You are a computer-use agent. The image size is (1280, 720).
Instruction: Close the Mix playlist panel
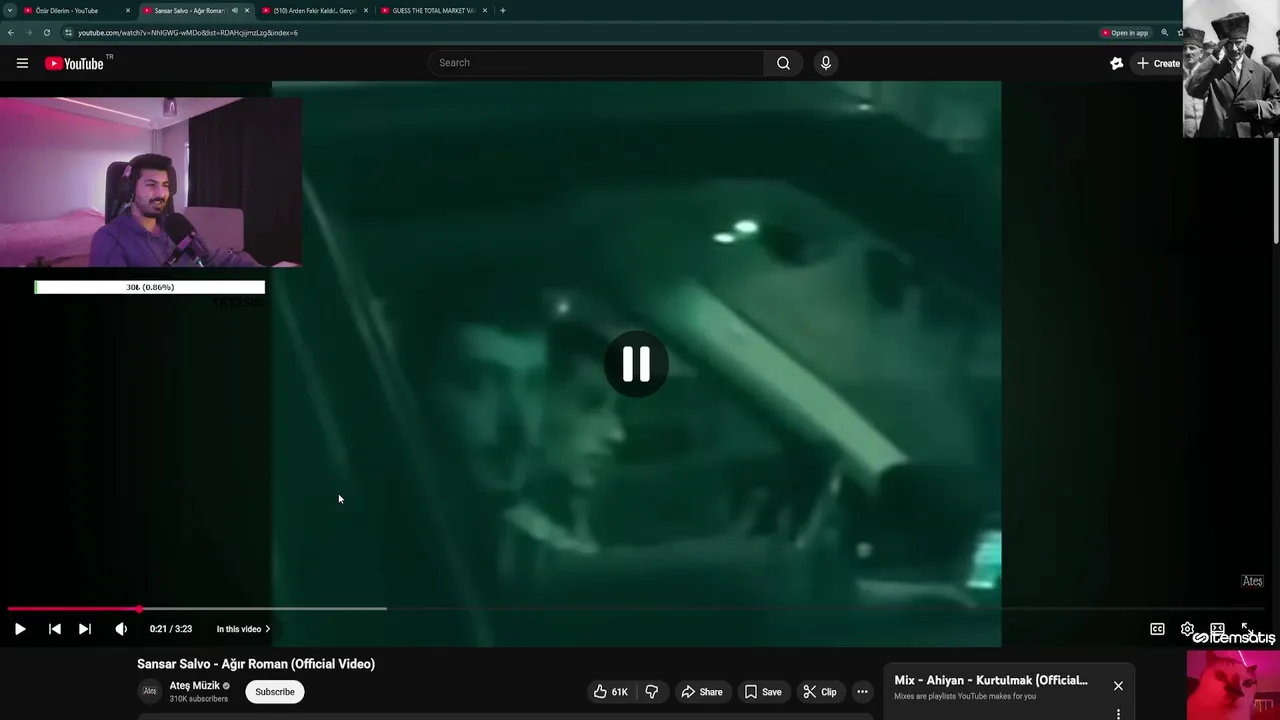1118,686
